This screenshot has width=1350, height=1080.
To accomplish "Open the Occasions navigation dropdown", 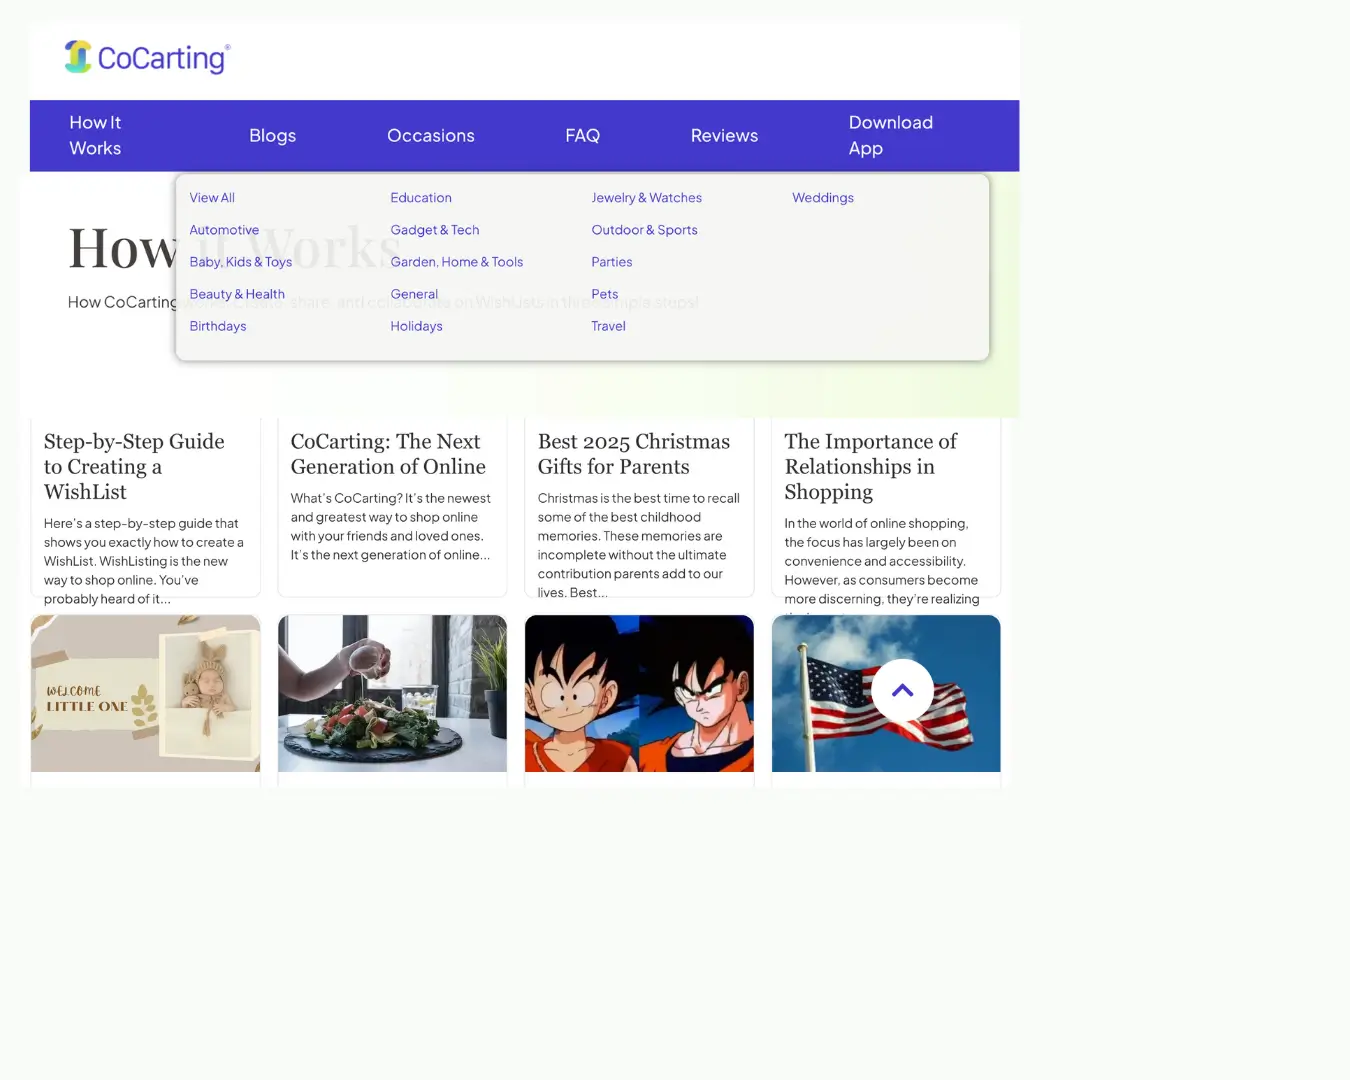I will pos(431,135).
